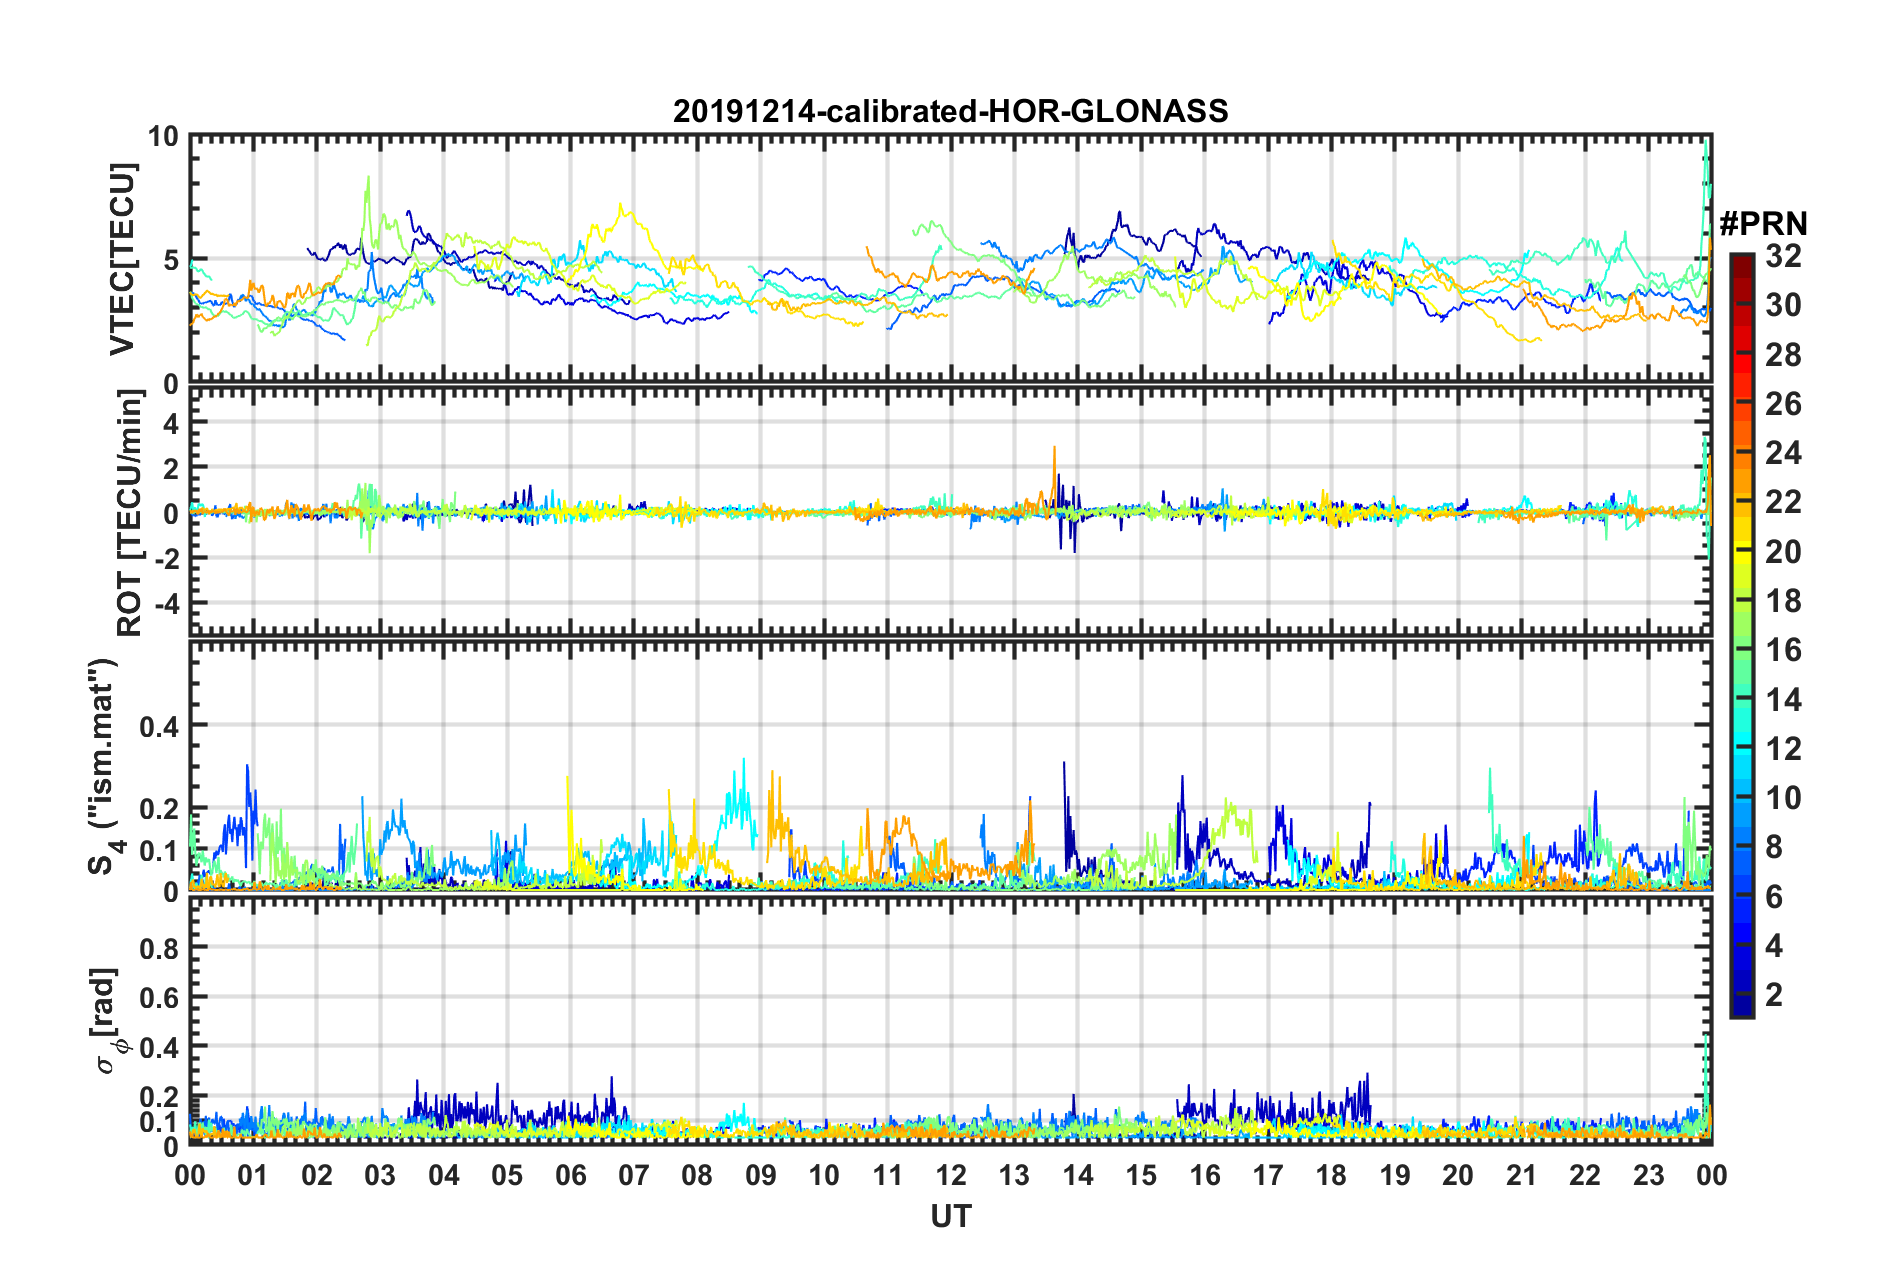
Task: Click x-axis hour label 01
Action: [x=253, y=1175]
